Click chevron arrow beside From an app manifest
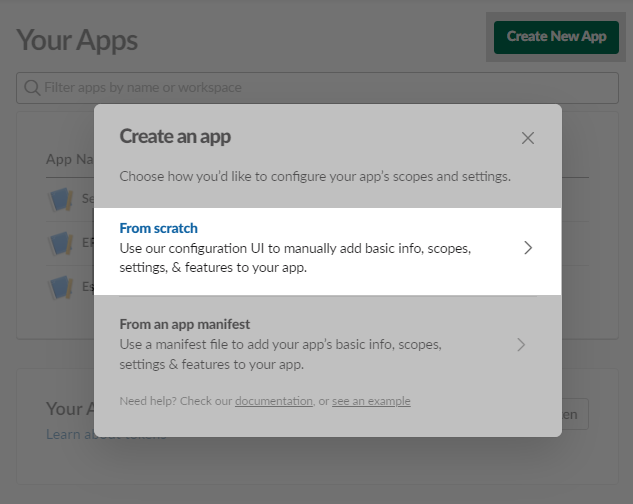 coord(521,345)
